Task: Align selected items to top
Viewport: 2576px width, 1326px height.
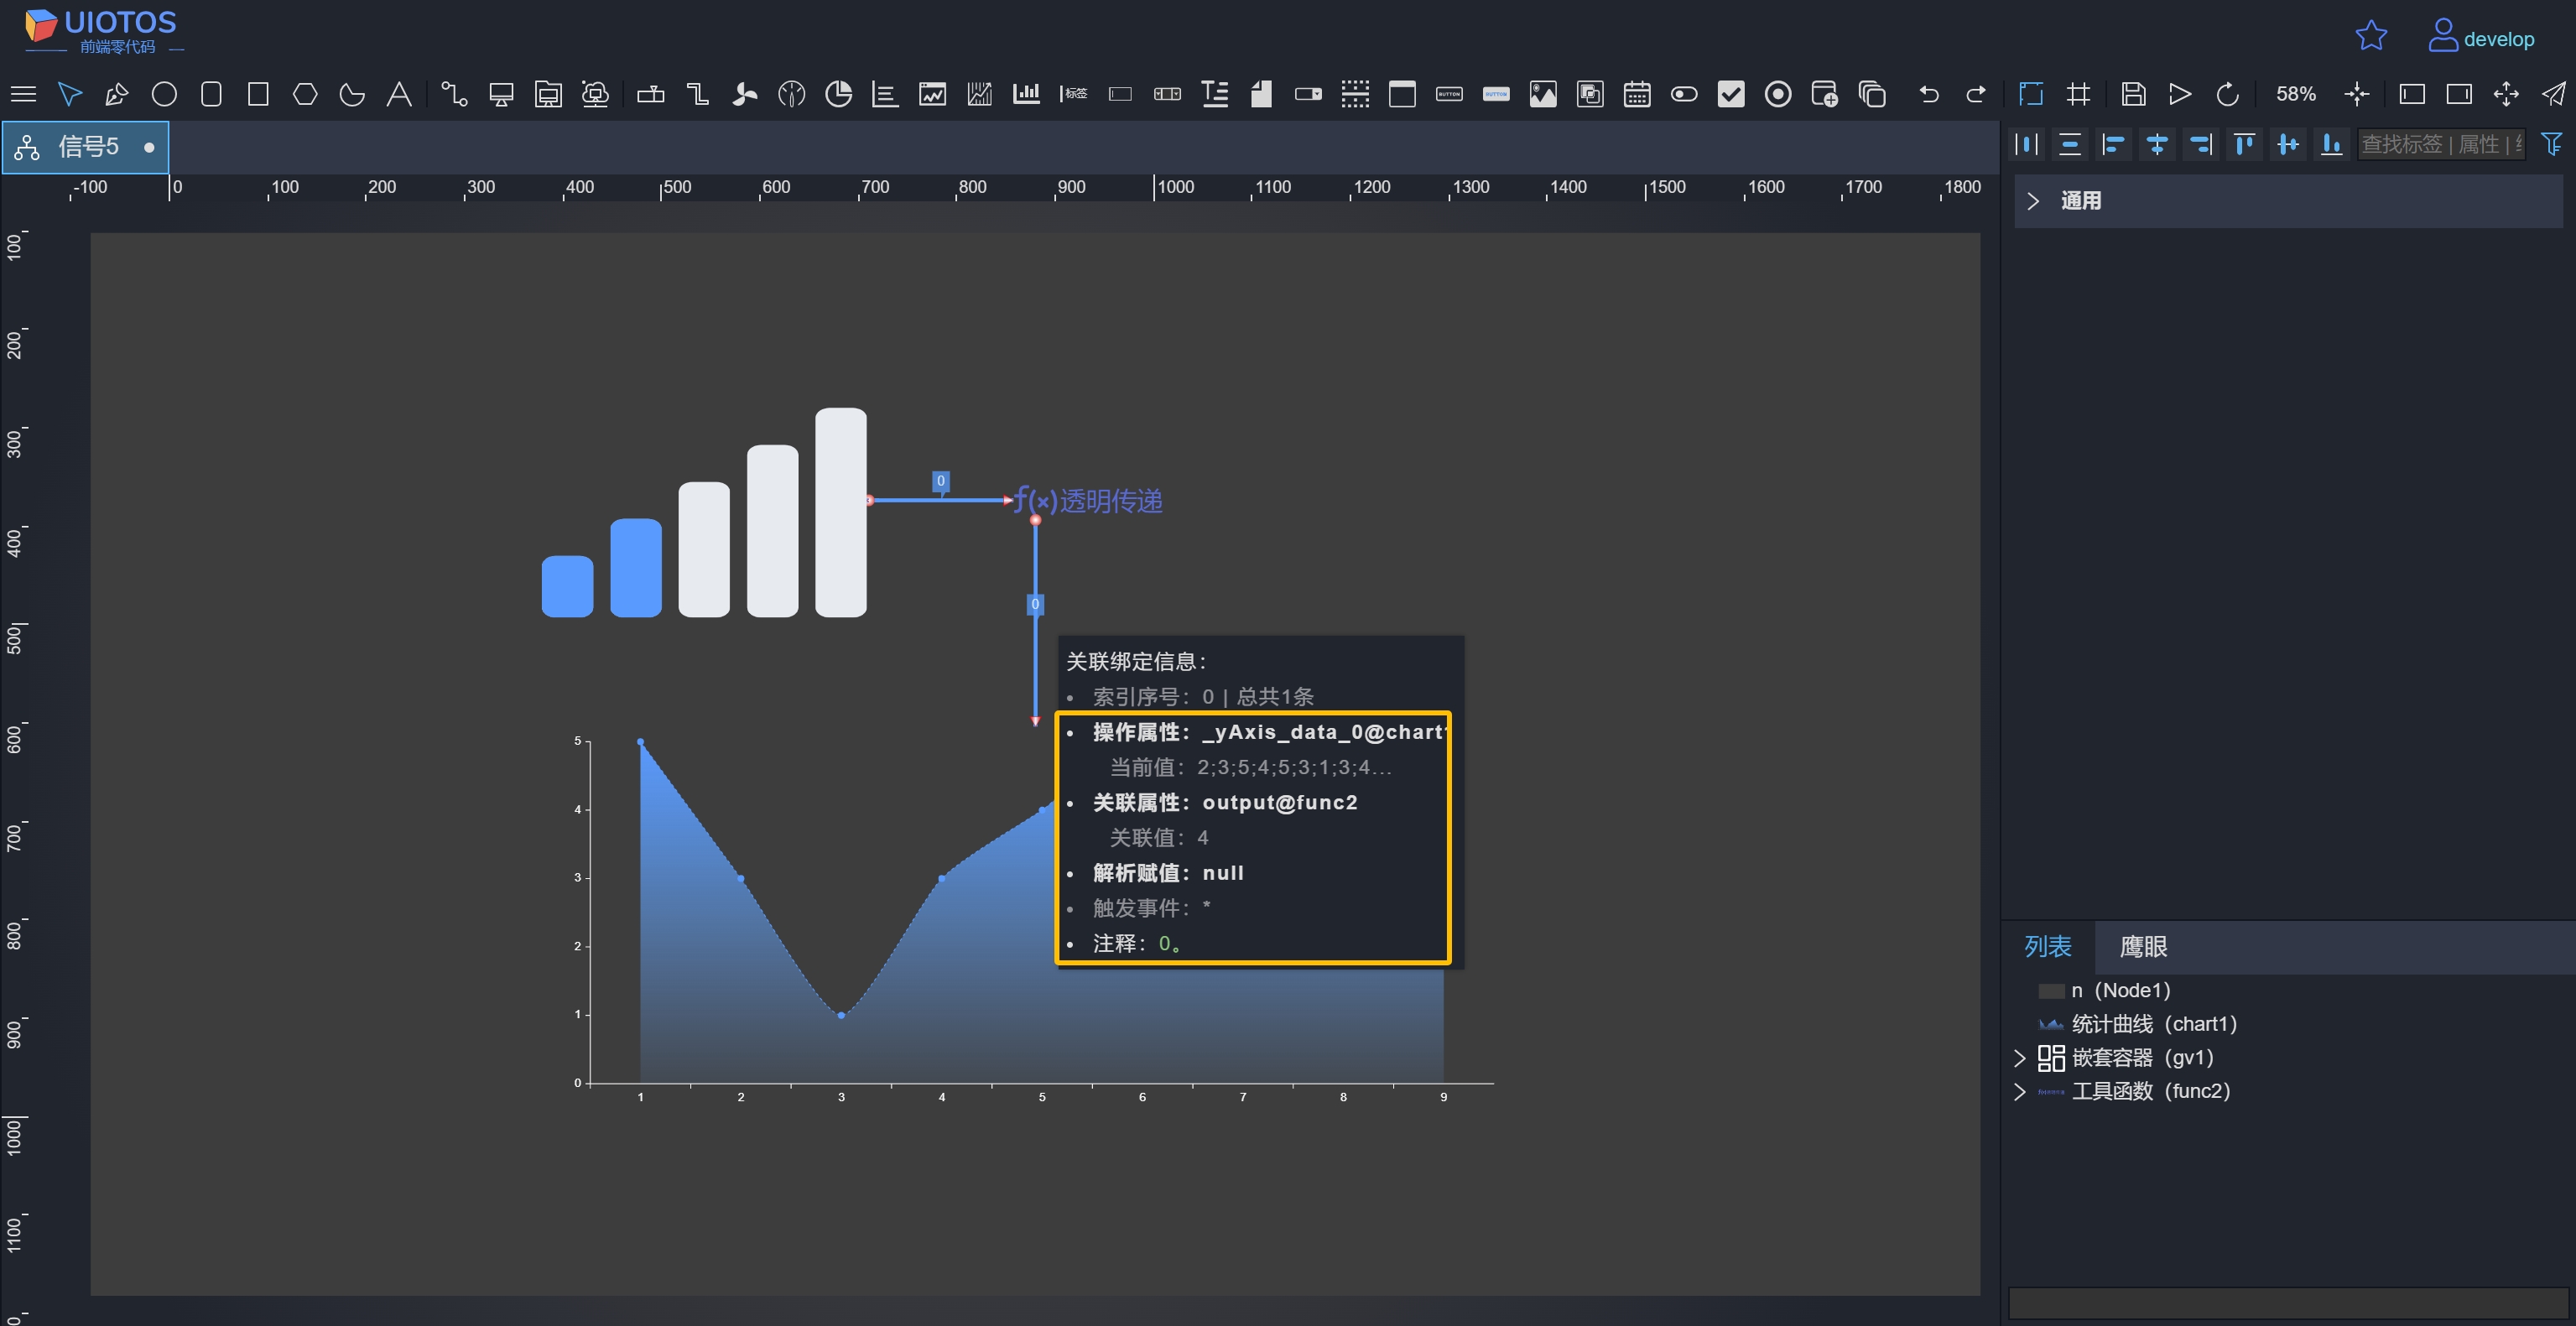Action: point(2244,145)
